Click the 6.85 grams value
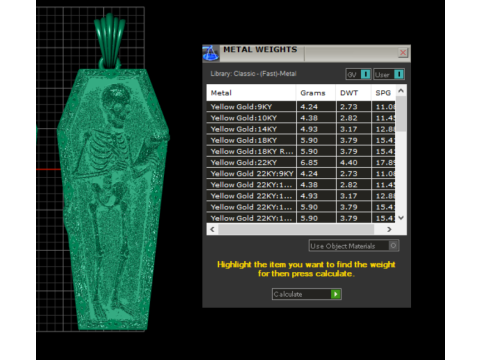Screen dimensions: 480x360 [309, 163]
